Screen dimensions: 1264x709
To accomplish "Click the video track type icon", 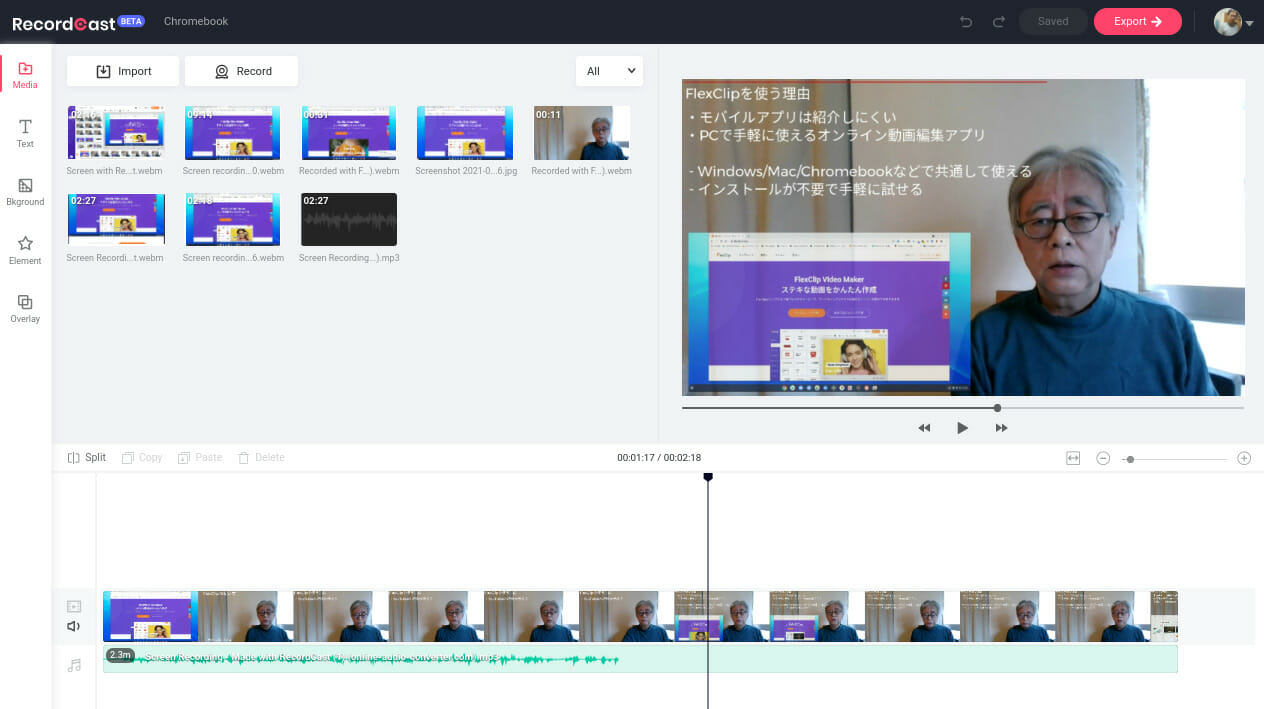I will click(x=74, y=606).
